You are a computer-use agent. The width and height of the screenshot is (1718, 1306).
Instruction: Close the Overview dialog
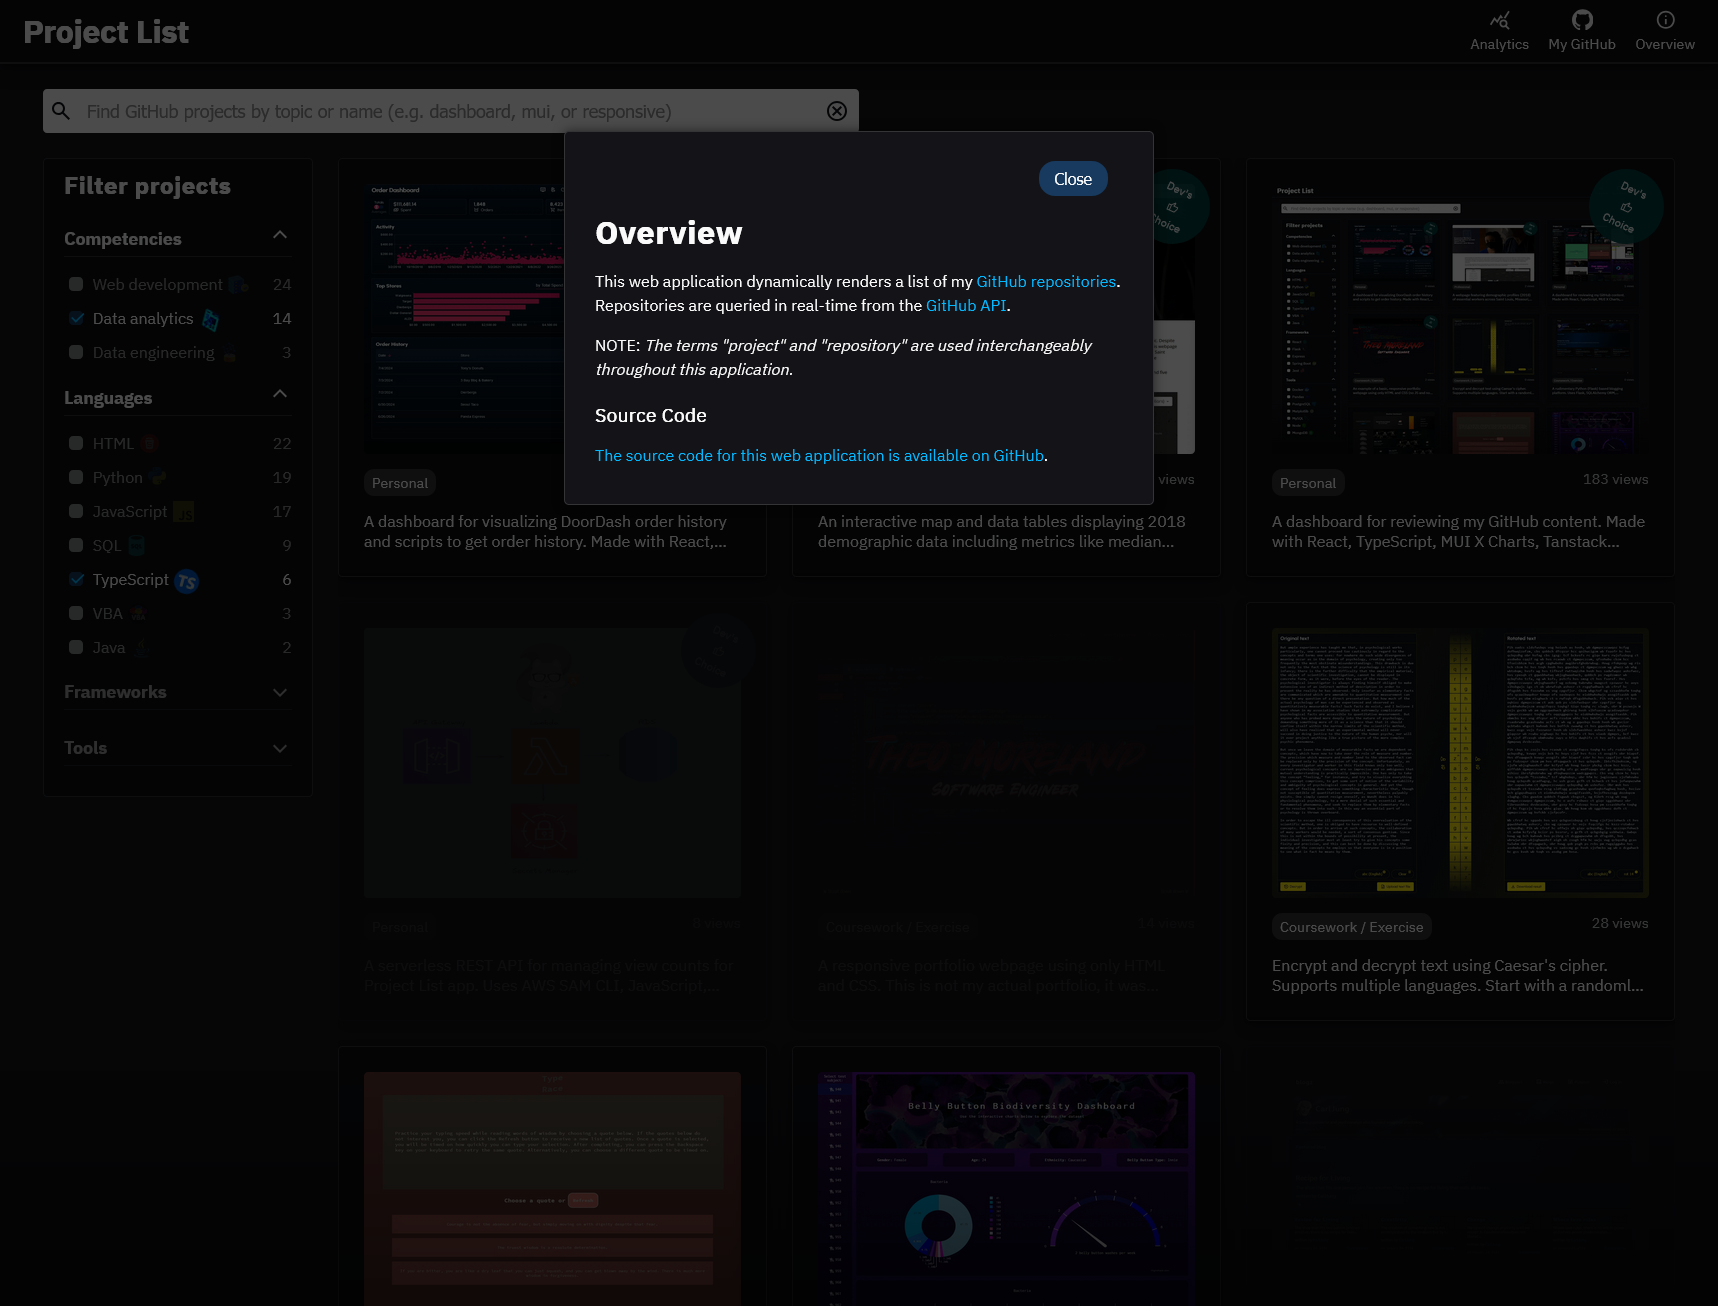coord(1072,179)
